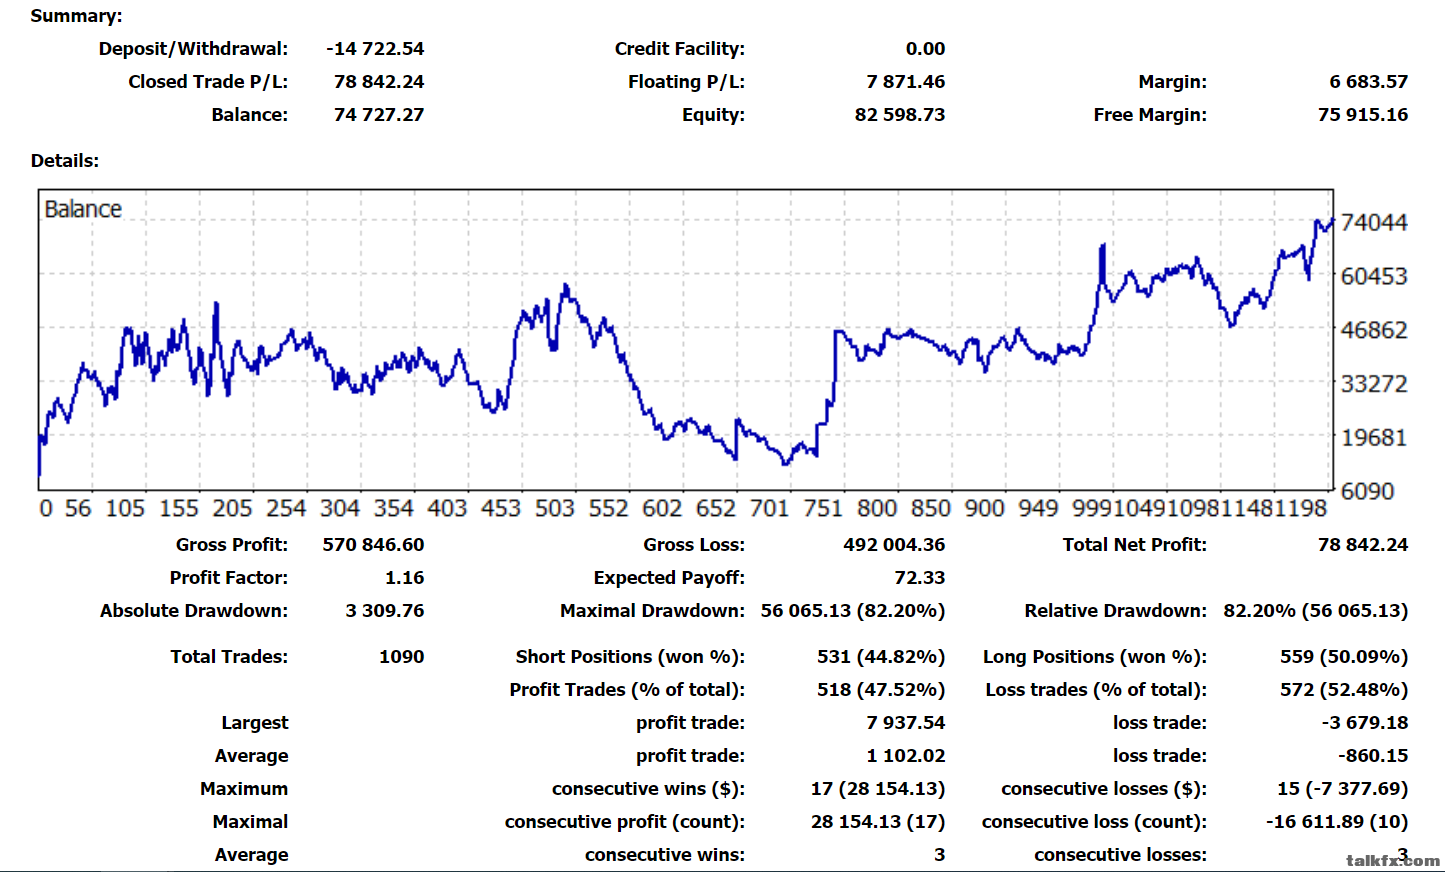Click the 19681 axis label on chart
This screenshot has width=1445, height=872.
1373,437
